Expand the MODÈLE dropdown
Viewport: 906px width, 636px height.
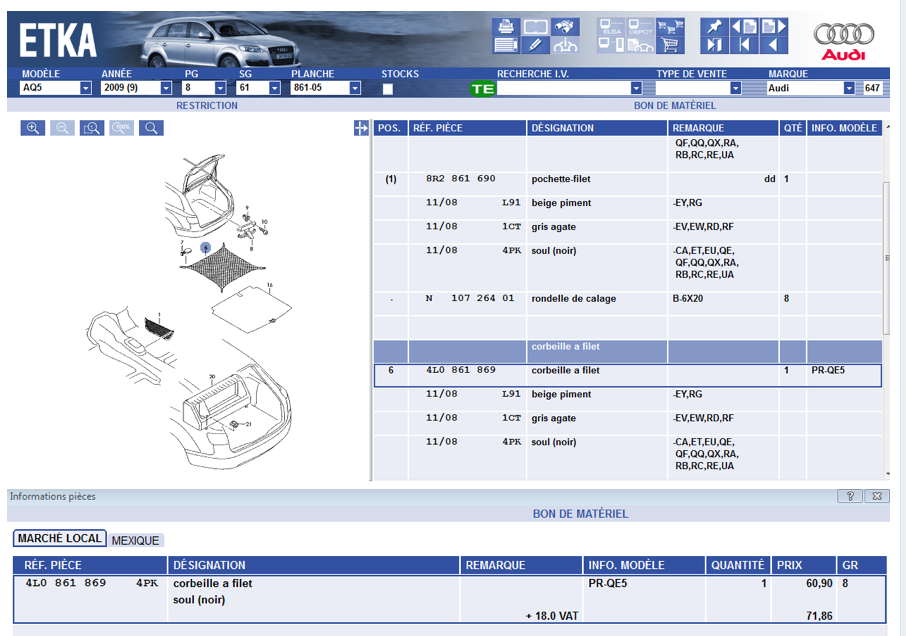(85, 88)
